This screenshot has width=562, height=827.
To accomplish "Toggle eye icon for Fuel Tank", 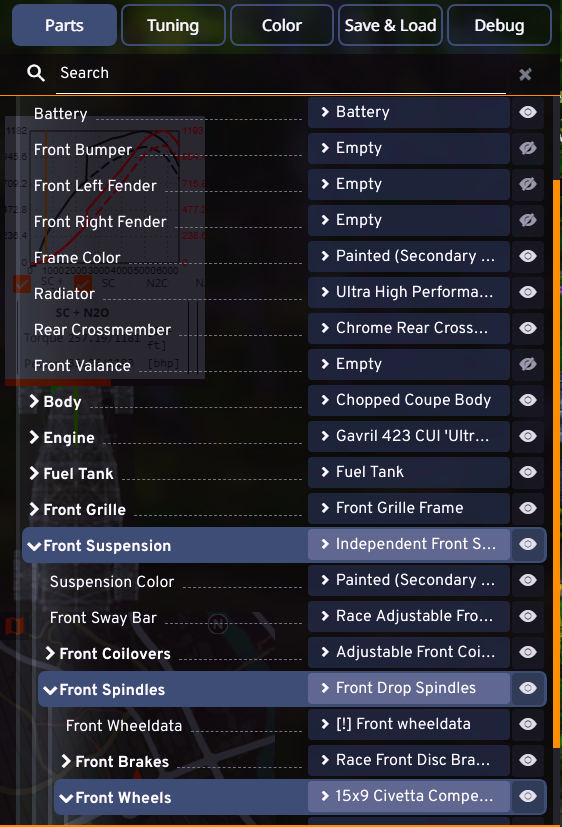I will [528, 472].
